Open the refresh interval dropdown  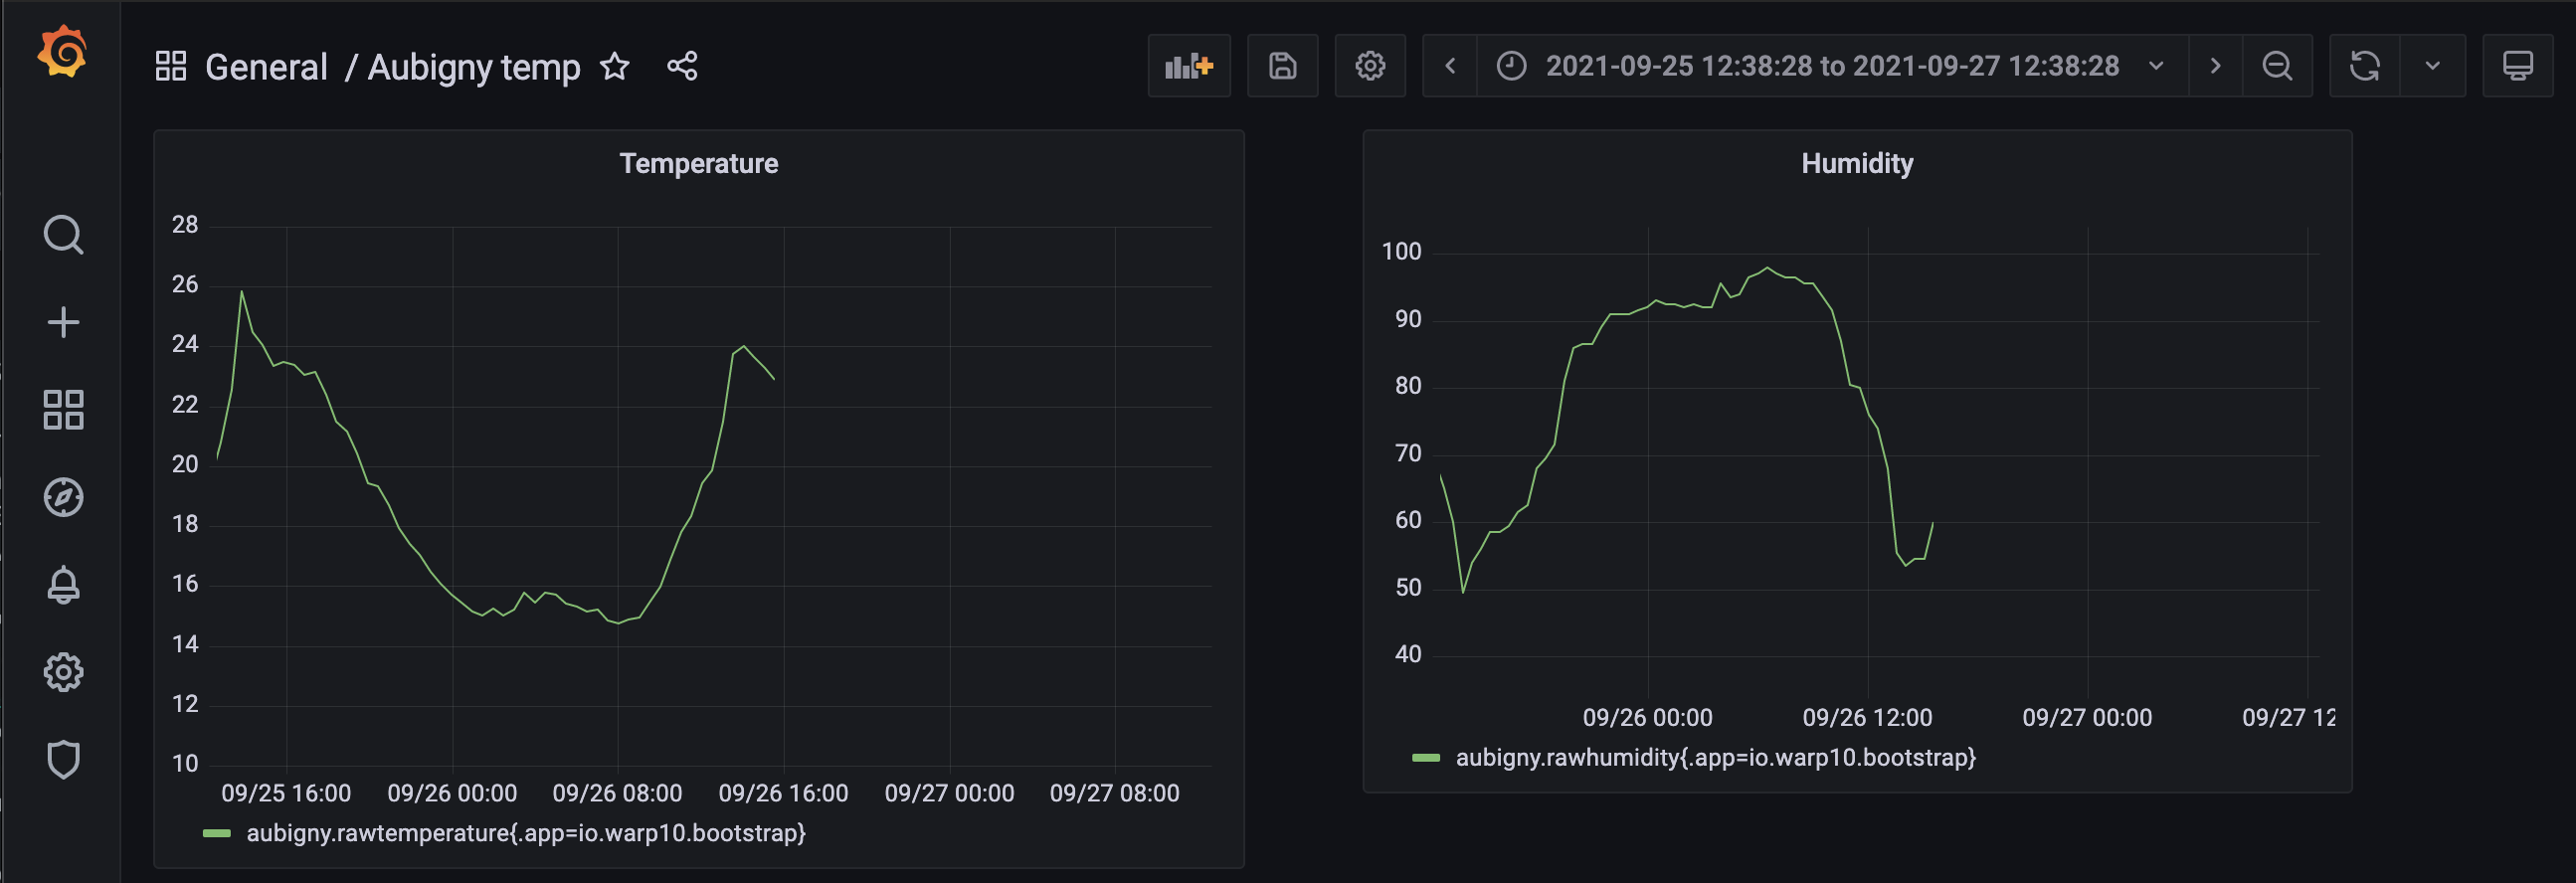tap(2433, 66)
